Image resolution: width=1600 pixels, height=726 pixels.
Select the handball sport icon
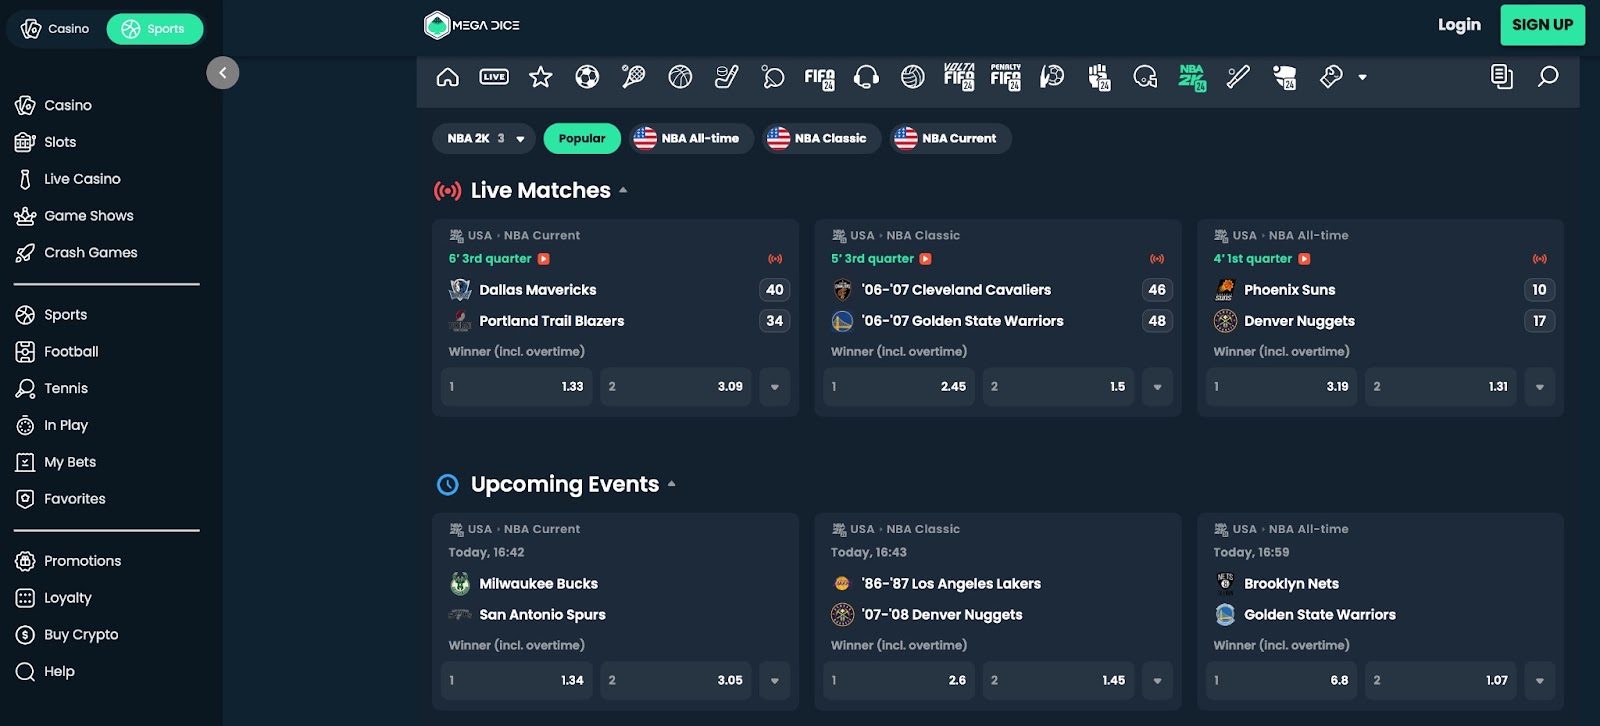[1052, 77]
